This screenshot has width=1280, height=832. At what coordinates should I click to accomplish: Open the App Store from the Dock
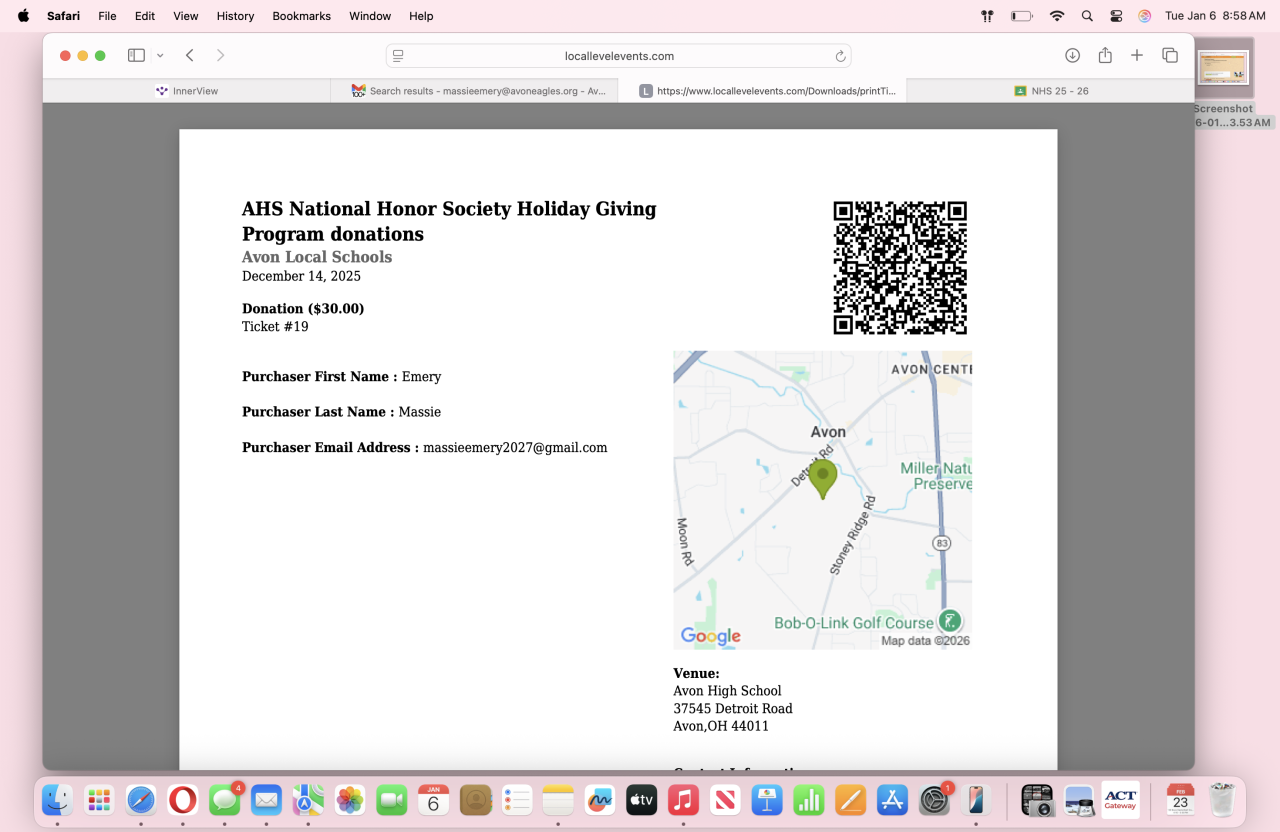point(892,800)
